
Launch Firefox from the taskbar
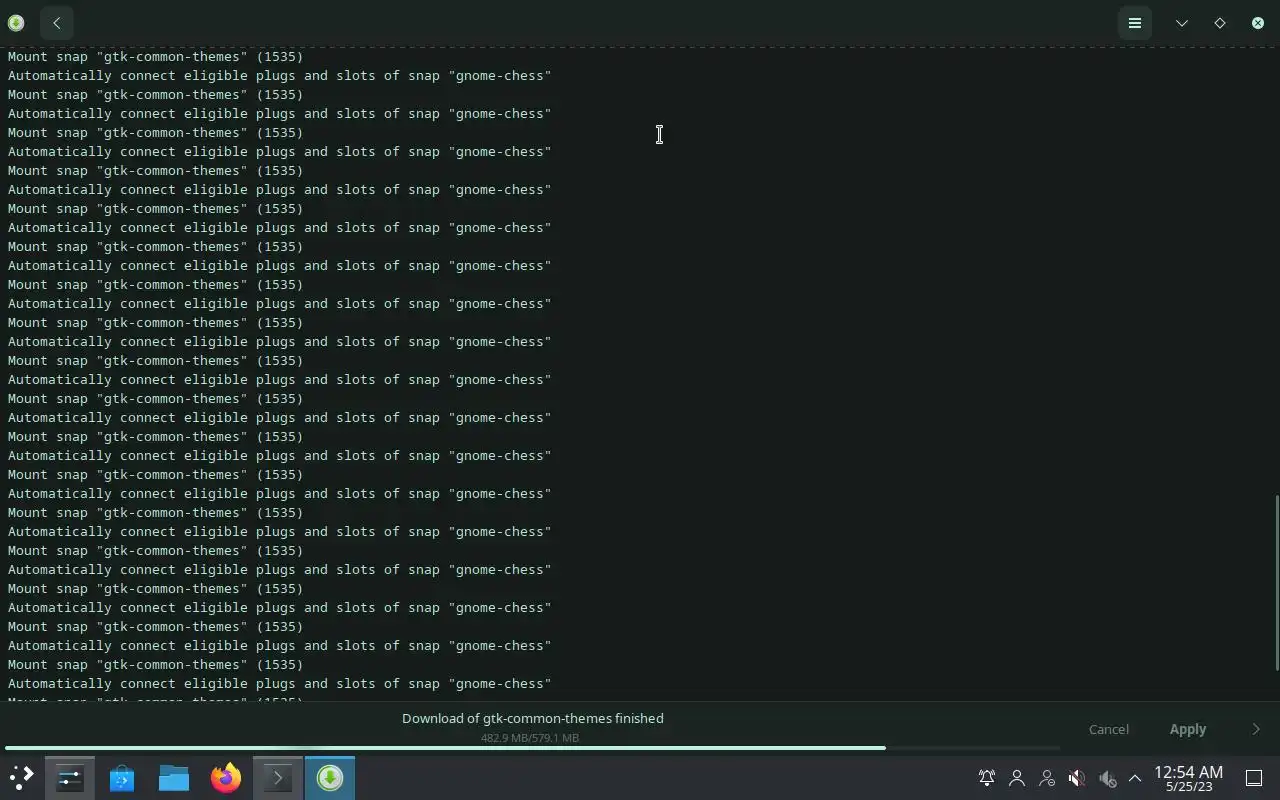pyautogui.click(x=226, y=778)
